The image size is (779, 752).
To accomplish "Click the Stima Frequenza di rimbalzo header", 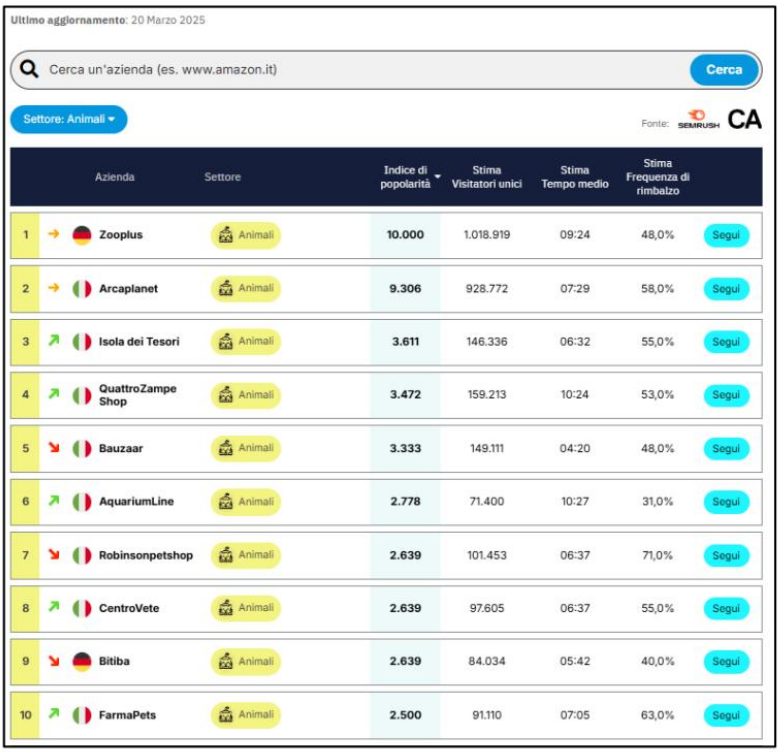I will click(658, 177).
